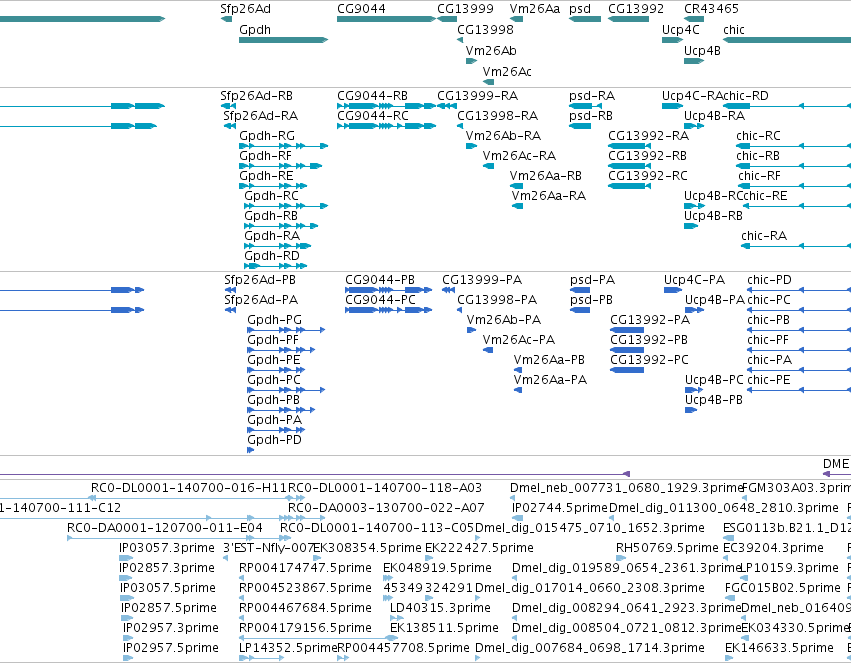Click the CG13999 gene label
851x663 pixels.
[x=465, y=9]
